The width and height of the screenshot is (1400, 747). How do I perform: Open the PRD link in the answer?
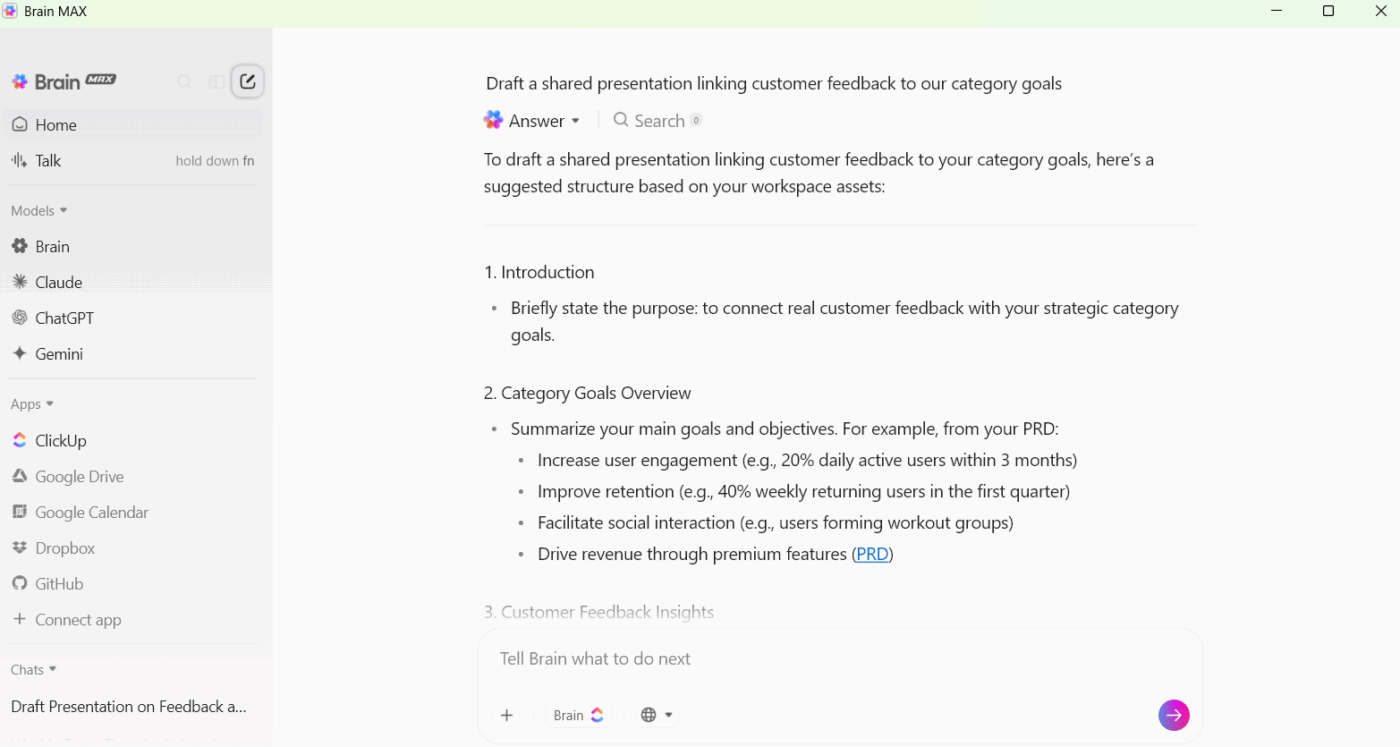(x=871, y=553)
